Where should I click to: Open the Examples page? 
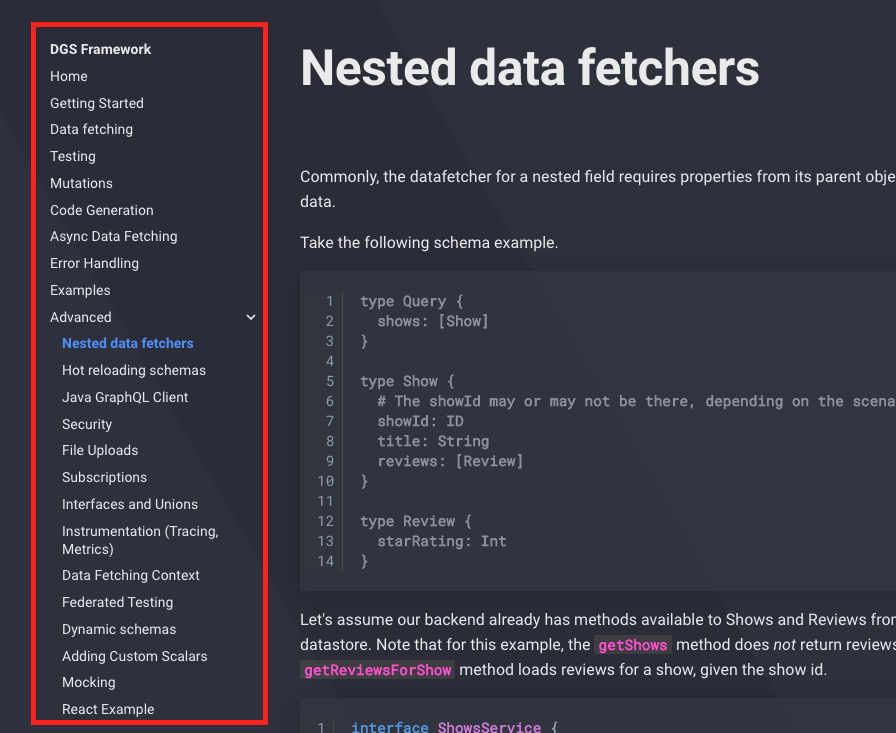click(80, 290)
